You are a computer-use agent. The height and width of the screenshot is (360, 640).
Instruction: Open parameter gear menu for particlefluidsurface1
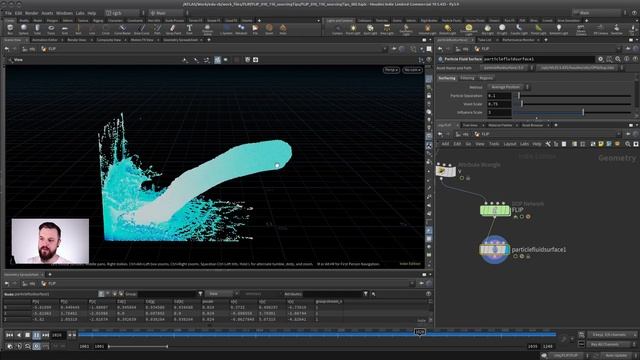[600, 59]
